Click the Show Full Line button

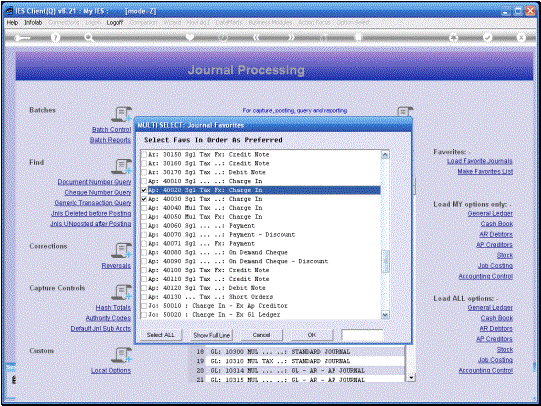coord(212,335)
